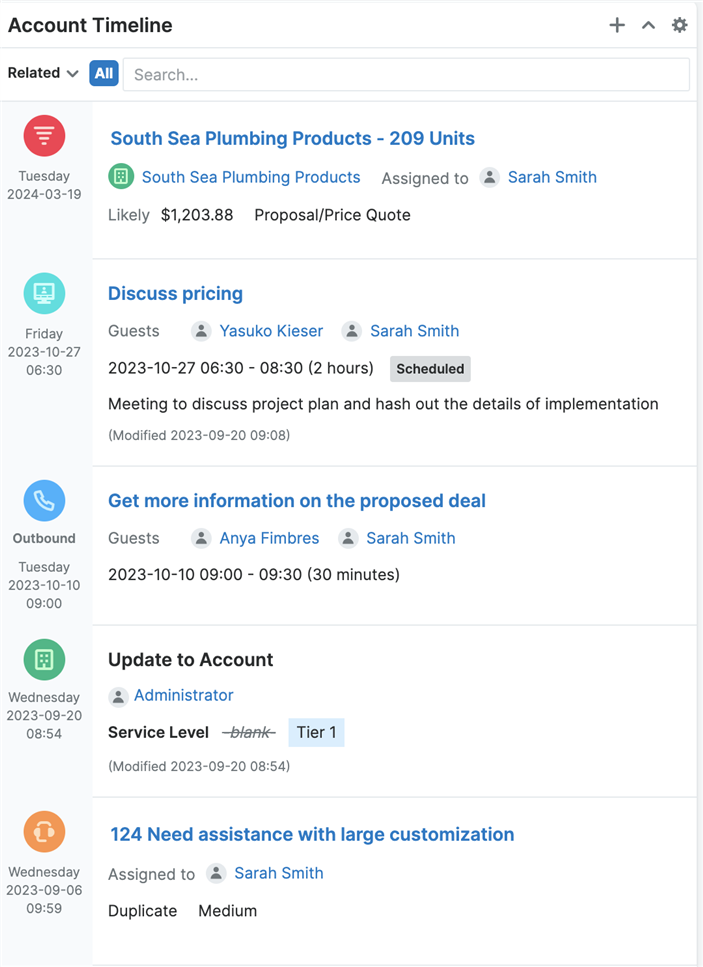
Task: Click the green account building icon
Action: coord(44,660)
